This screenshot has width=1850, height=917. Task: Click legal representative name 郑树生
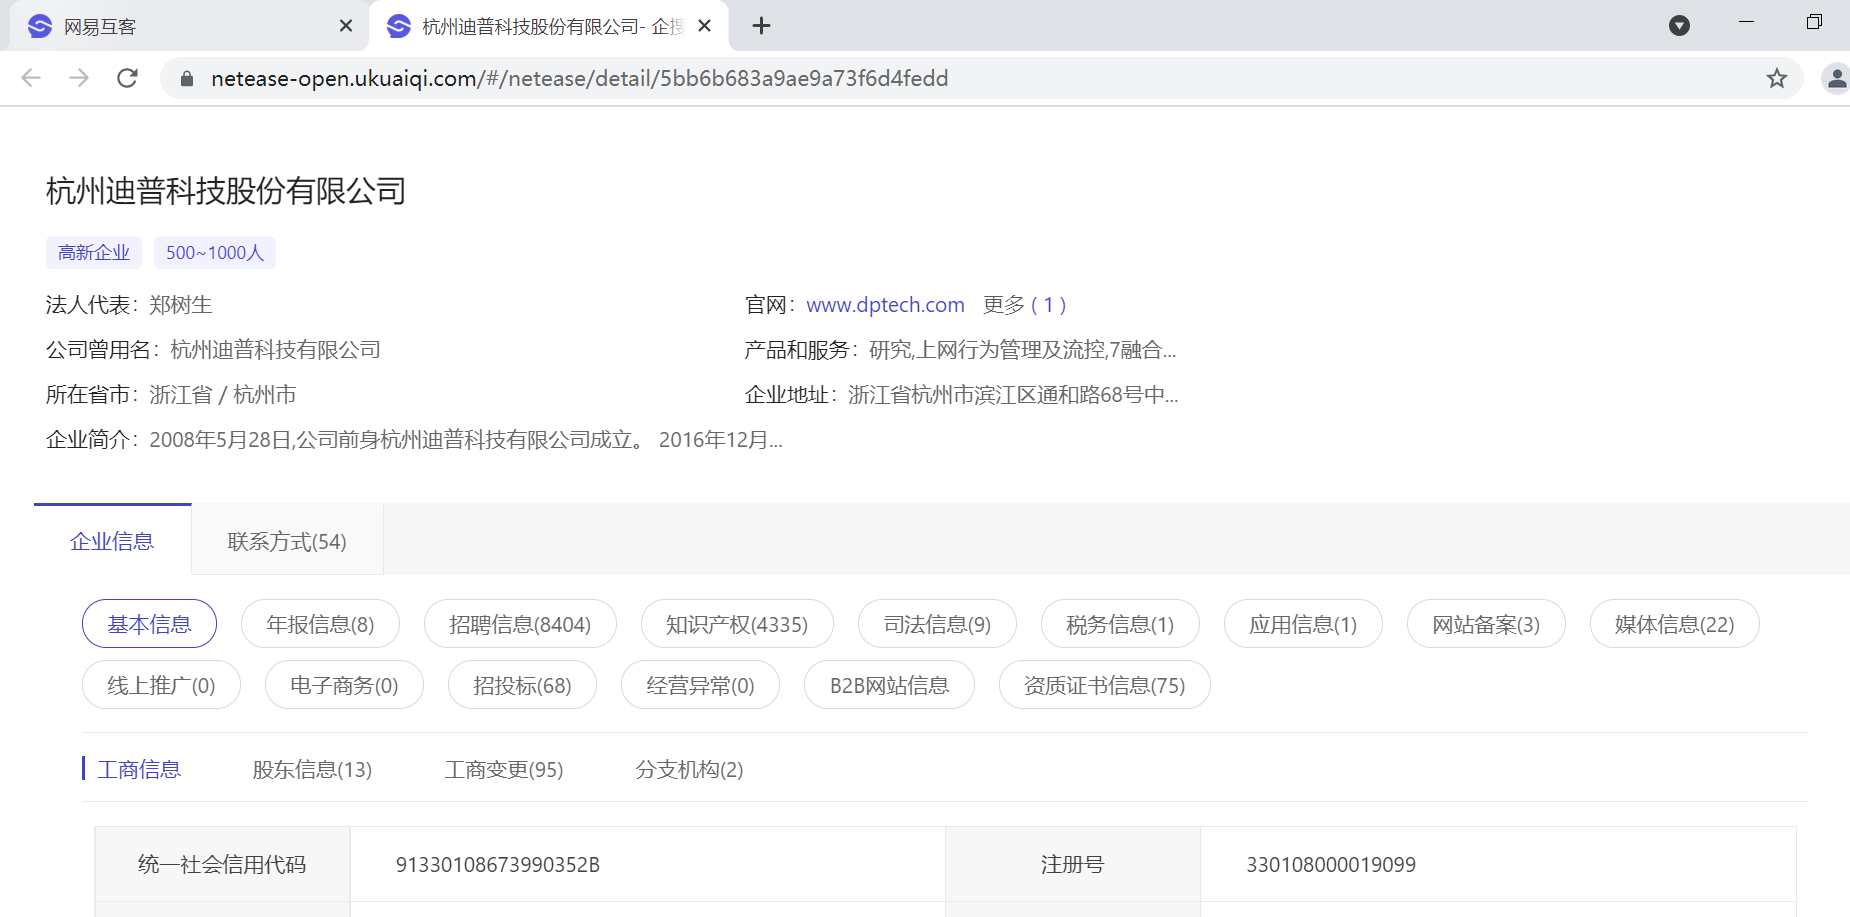(181, 305)
